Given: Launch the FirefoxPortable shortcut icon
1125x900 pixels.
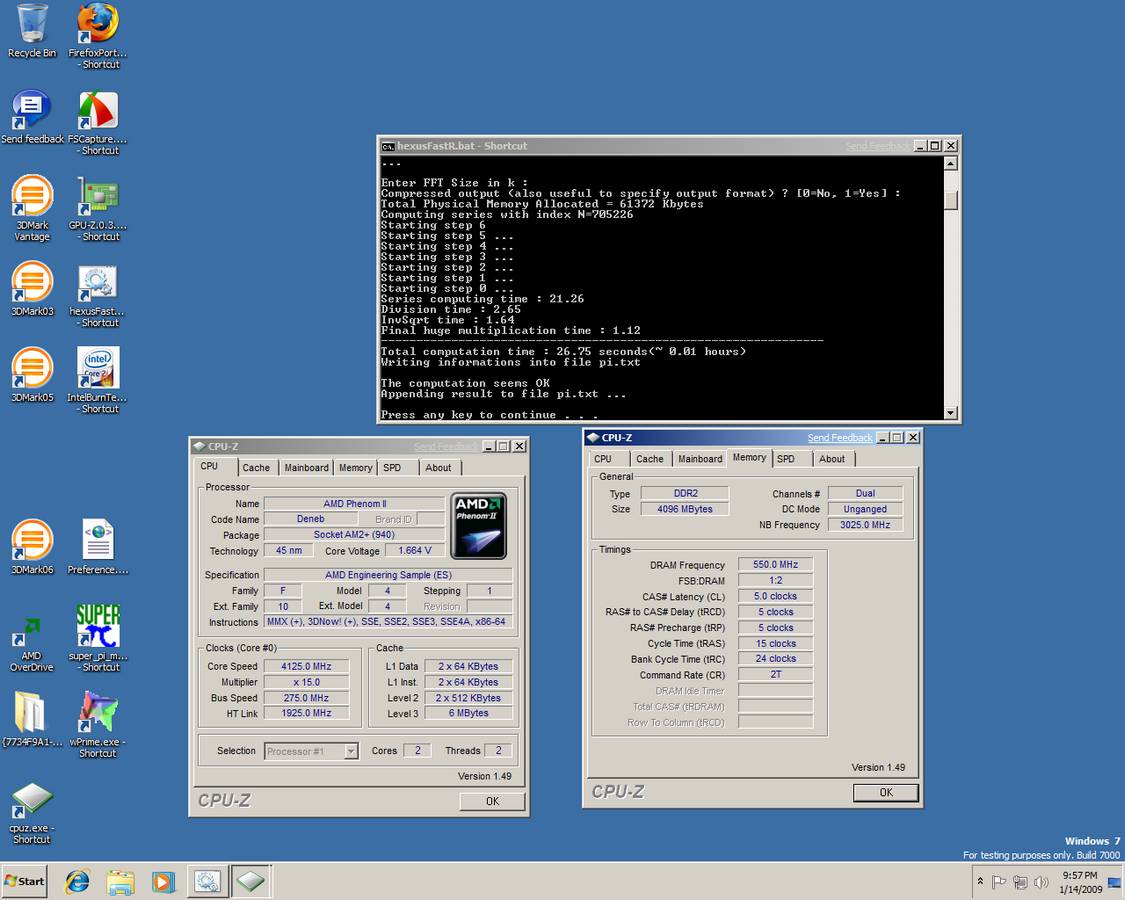Looking at the screenshot, I should [x=98, y=36].
